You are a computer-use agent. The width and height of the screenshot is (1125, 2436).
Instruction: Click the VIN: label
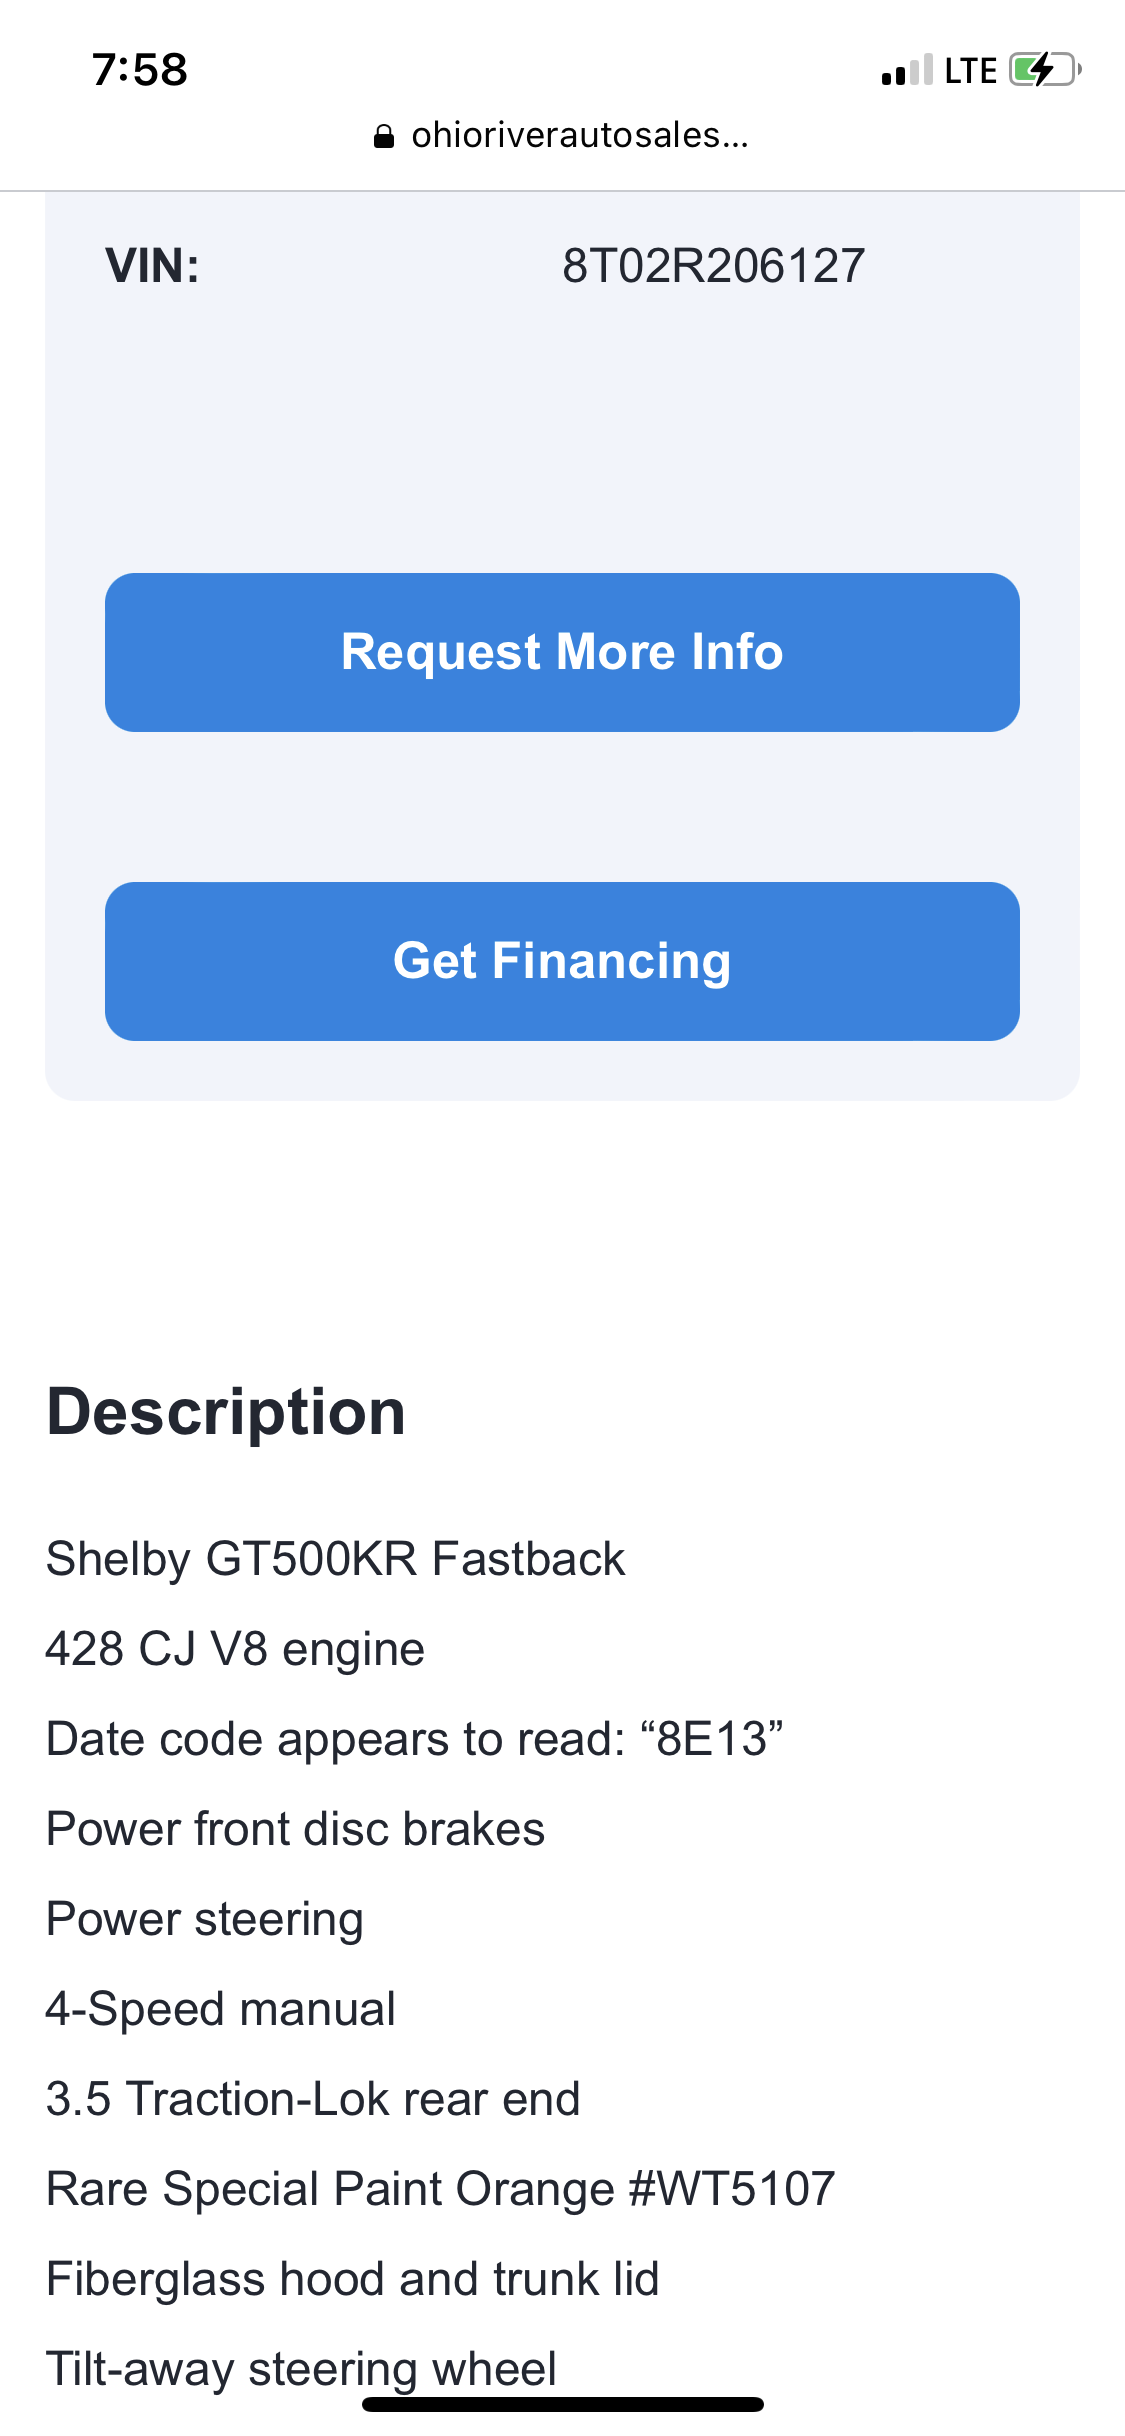(x=153, y=266)
